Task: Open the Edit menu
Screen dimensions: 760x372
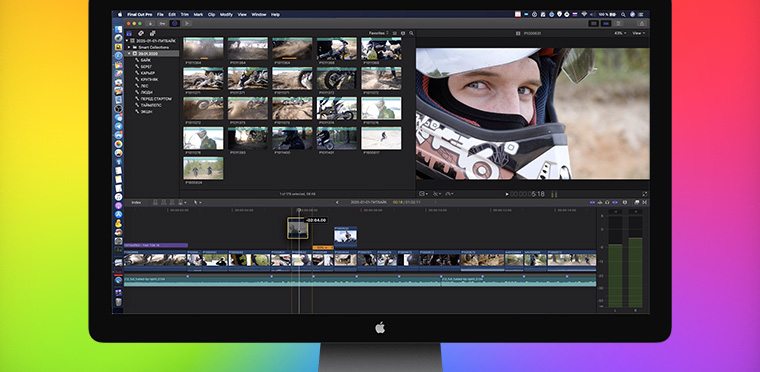Action: pyautogui.click(x=172, y=15)
